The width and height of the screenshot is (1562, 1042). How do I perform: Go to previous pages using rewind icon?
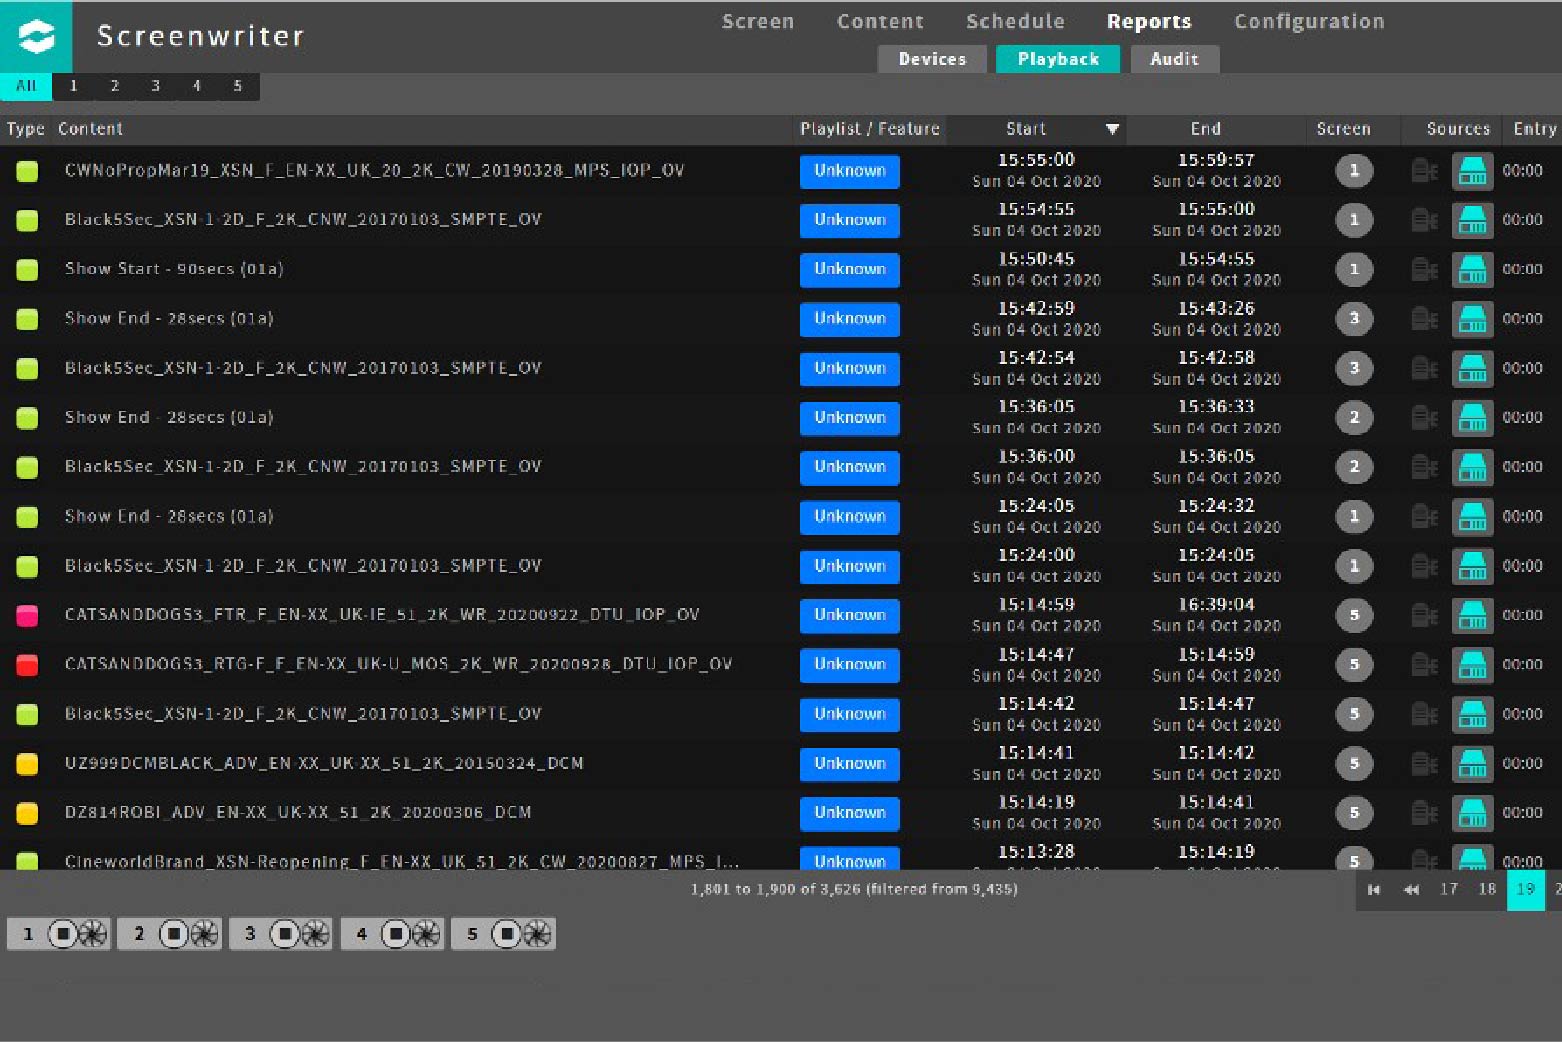pyautogui.click(x=1411, y=890)
